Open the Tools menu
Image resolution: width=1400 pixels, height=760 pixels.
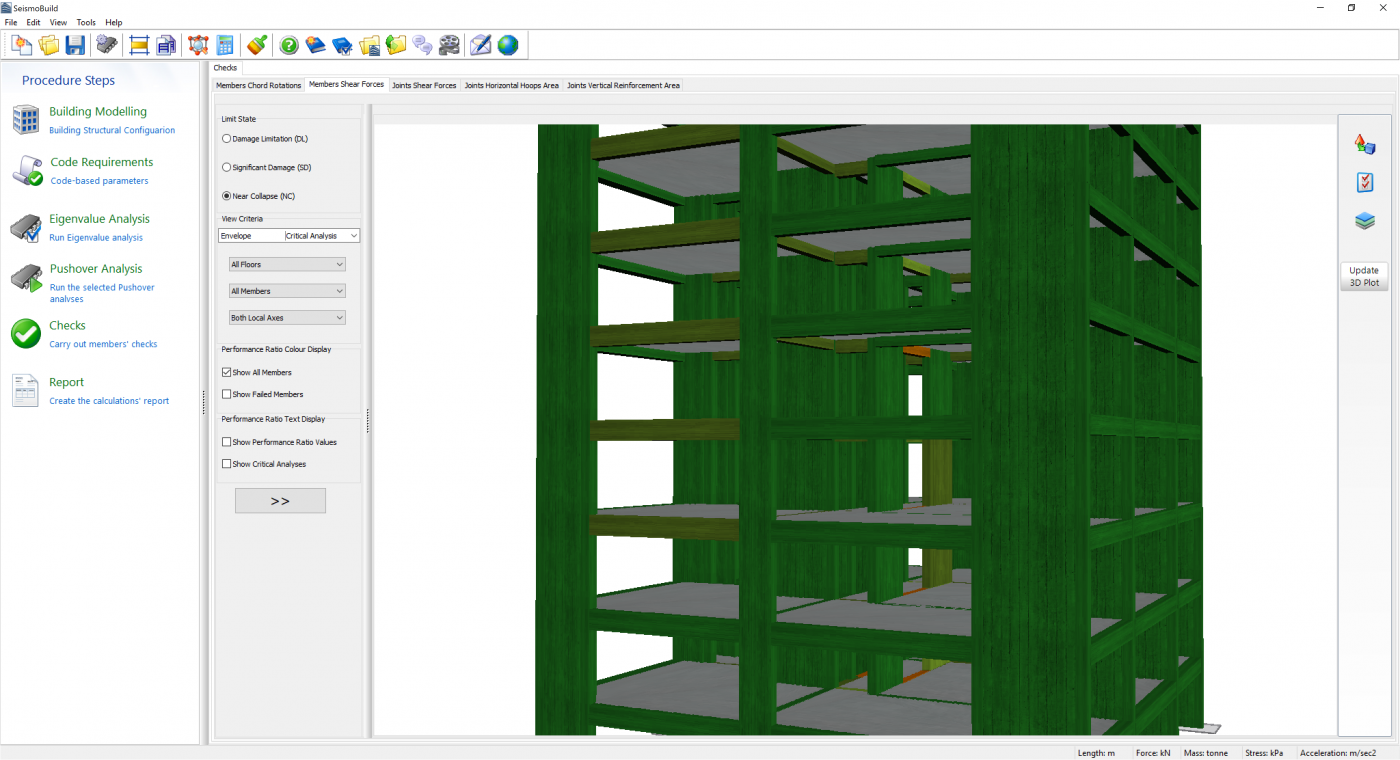(x=87, y=22)
